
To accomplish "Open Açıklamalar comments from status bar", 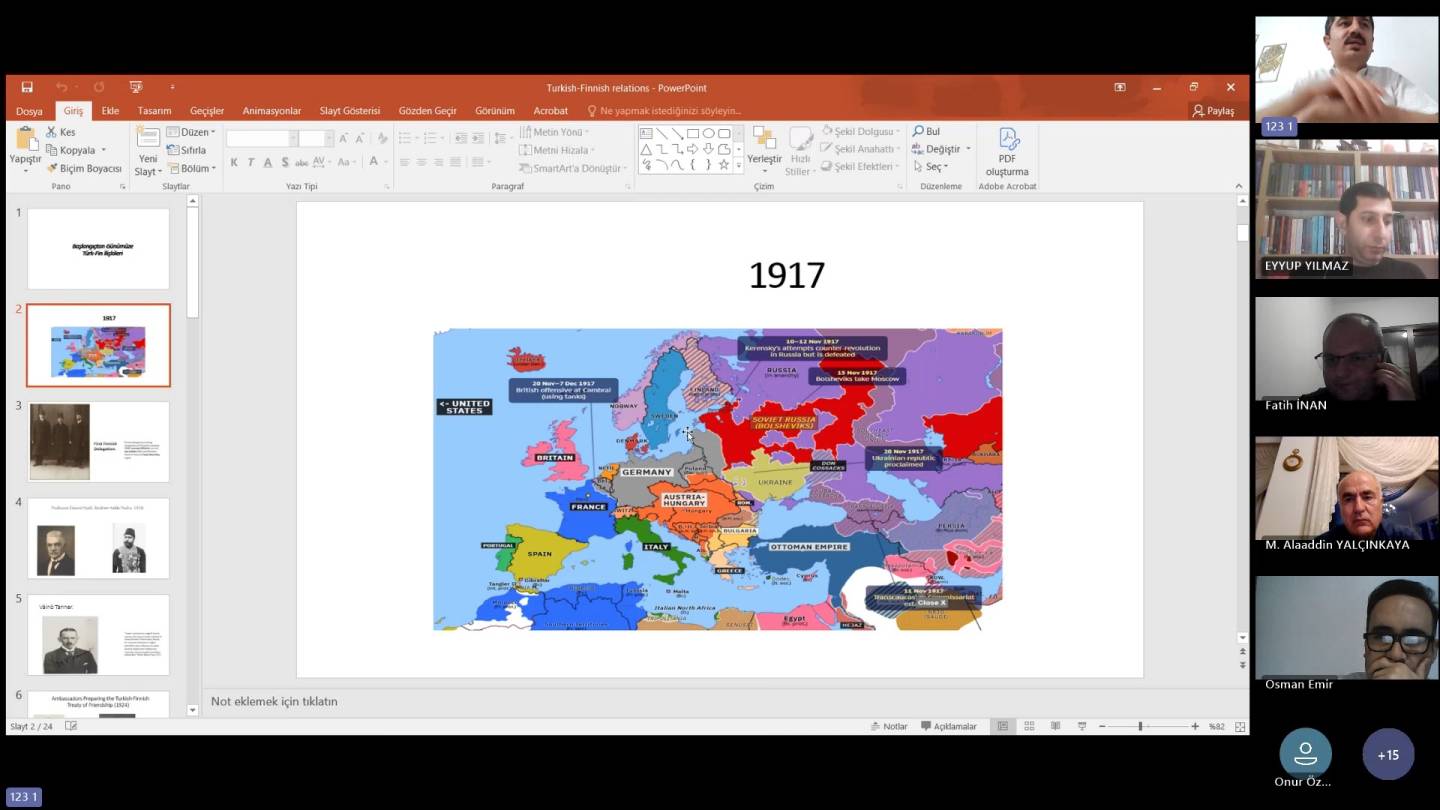I will pos(949,726).
